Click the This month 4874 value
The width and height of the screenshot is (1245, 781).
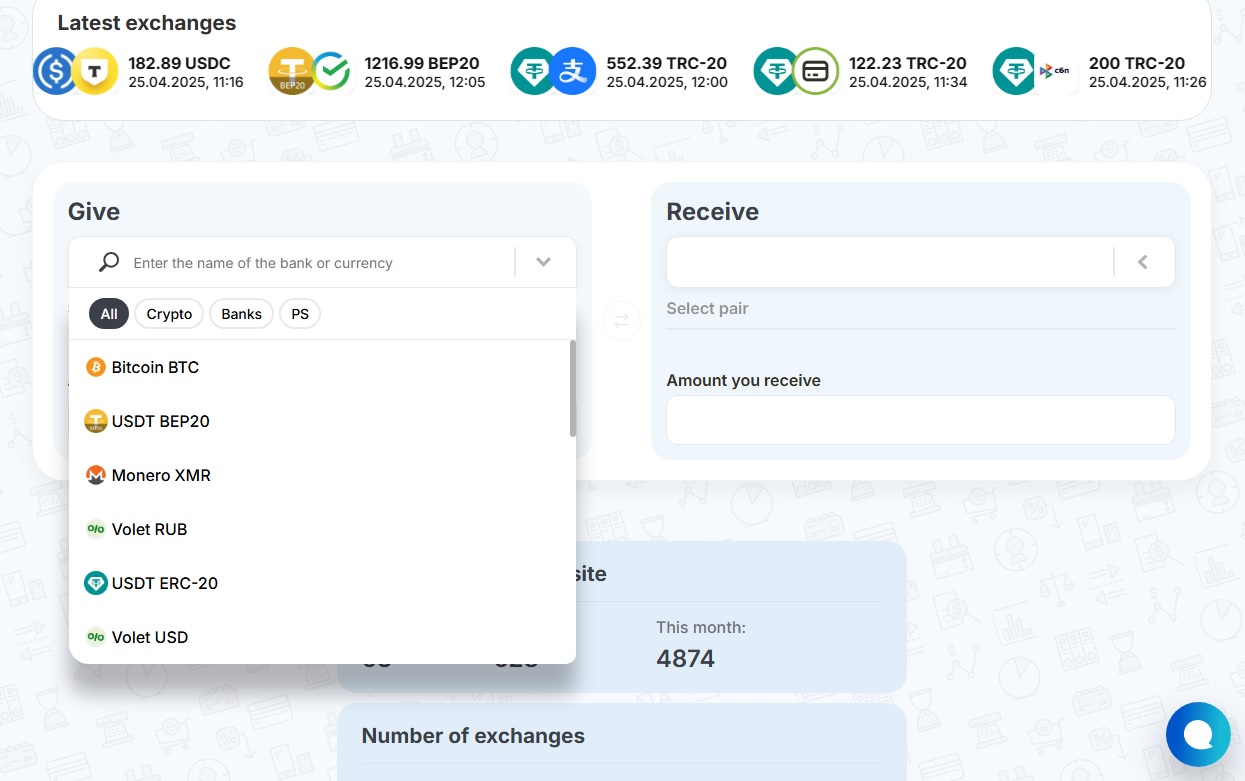[x=685, y=658]
